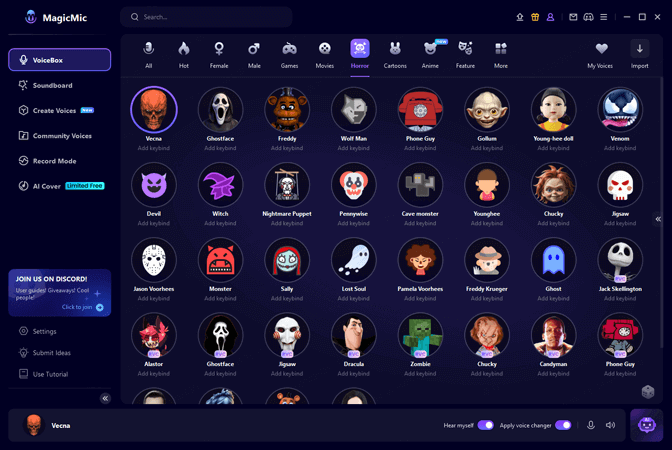Image resolution: width=672 pixels, height=450 pixels.
Task: Open Create Voices in sidebar
Action: (56, 111)
